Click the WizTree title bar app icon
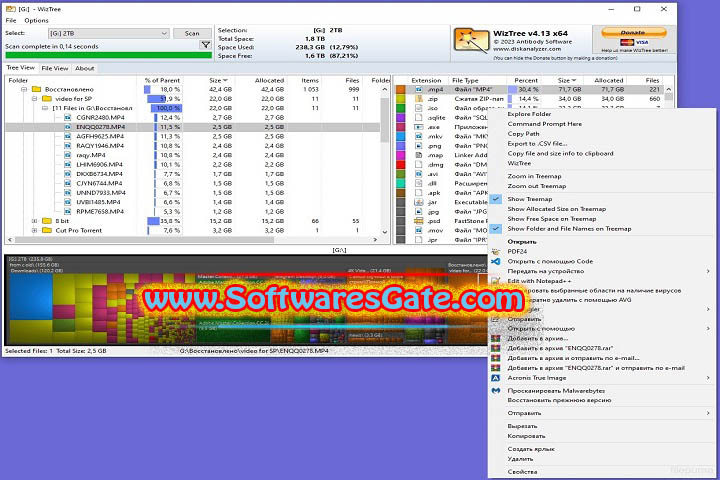 pos(10,9)
